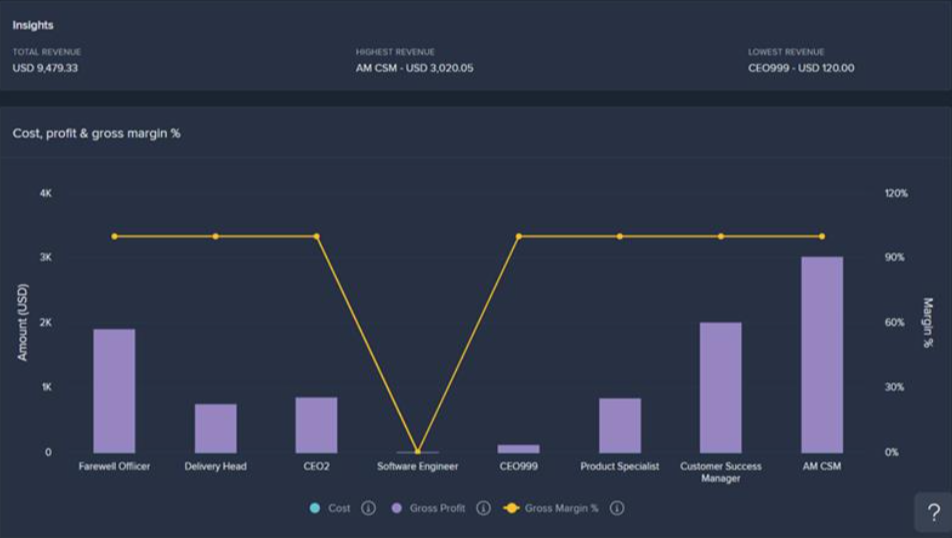Select the small CEO999 bar
This screenshot has width=952, height=538.
click(x=518, y=448)
